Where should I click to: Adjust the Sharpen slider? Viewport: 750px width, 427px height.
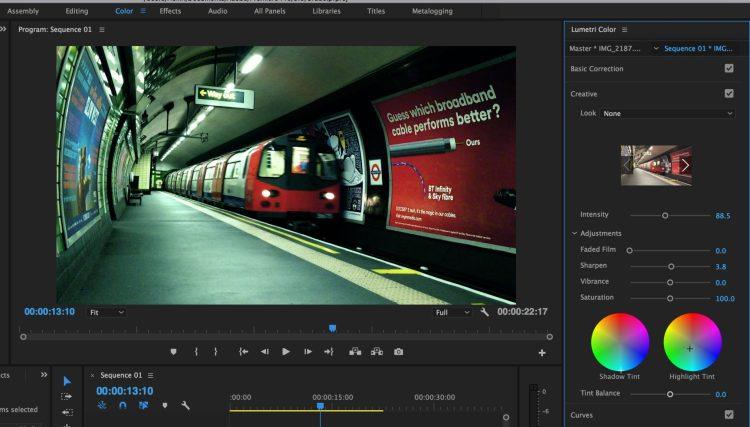[x=671, y=266]
